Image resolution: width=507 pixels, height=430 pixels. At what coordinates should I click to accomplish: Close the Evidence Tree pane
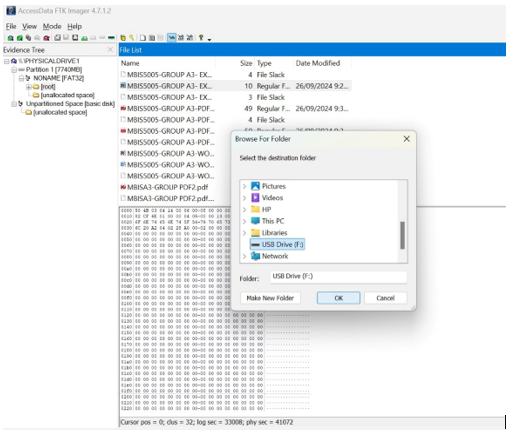tap(110, 50)
